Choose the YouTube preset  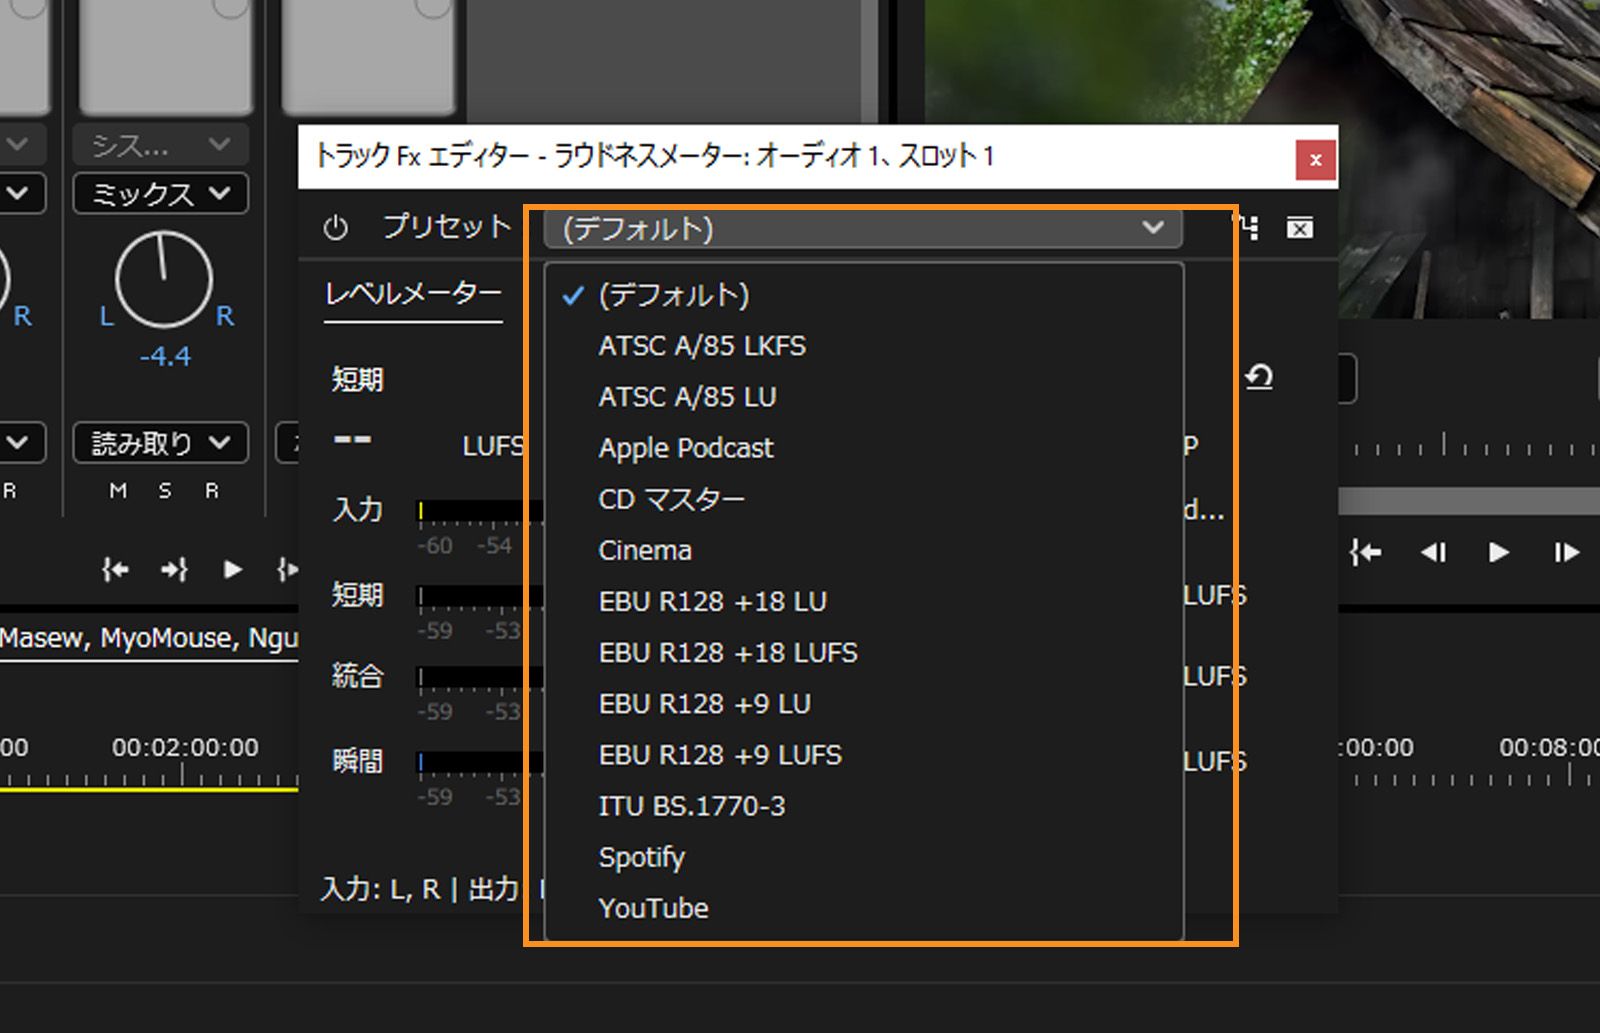tap(864, 908)
